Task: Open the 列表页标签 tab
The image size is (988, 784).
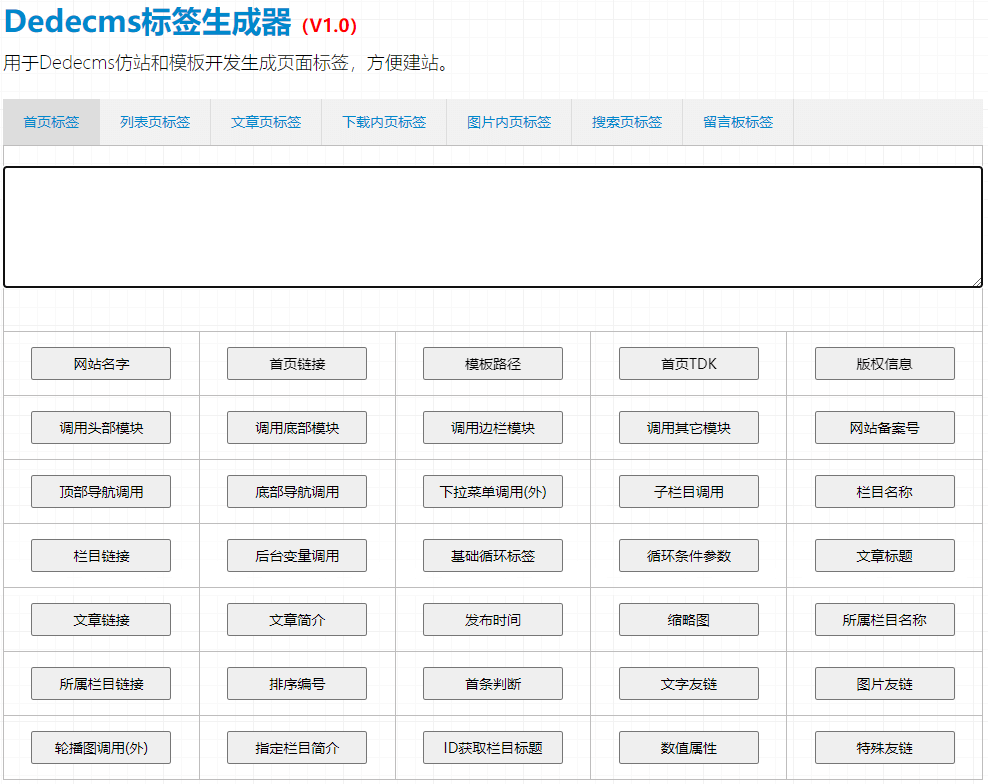Action: (155, 122)
